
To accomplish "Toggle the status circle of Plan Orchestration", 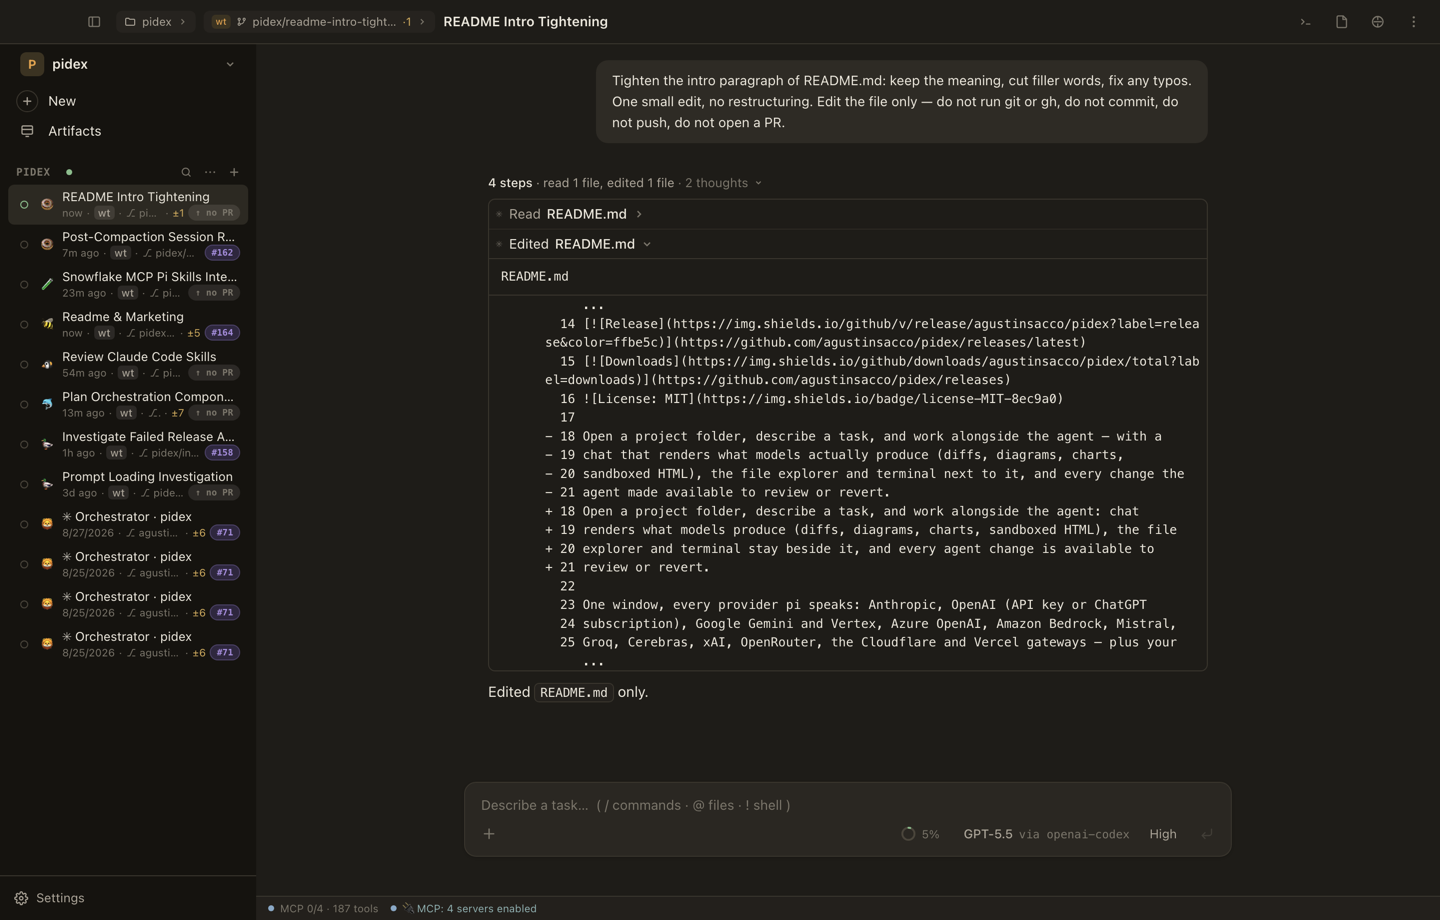I will click(x=24, y=404).
